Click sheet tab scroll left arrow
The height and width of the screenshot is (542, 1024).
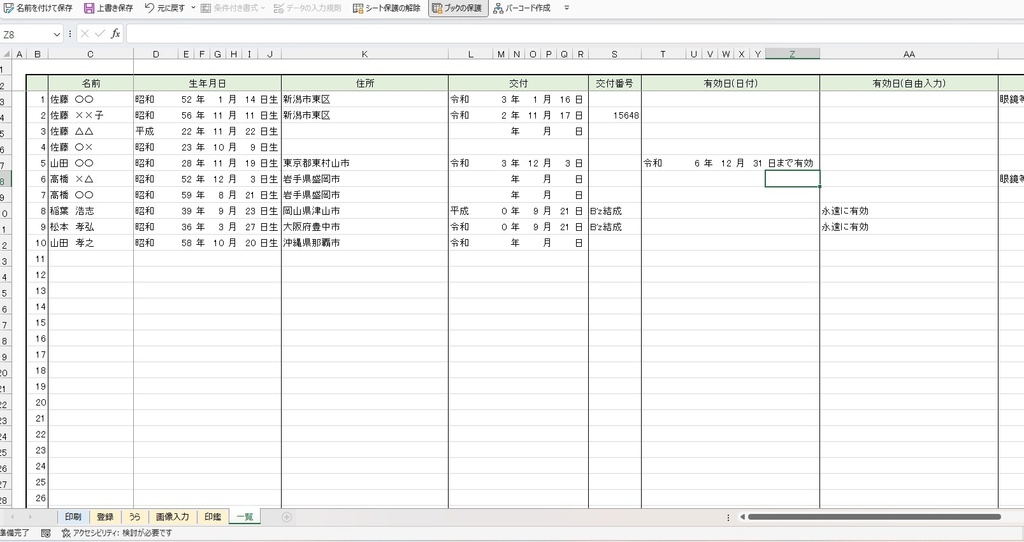pyautogui.click(x=12, y=517)
